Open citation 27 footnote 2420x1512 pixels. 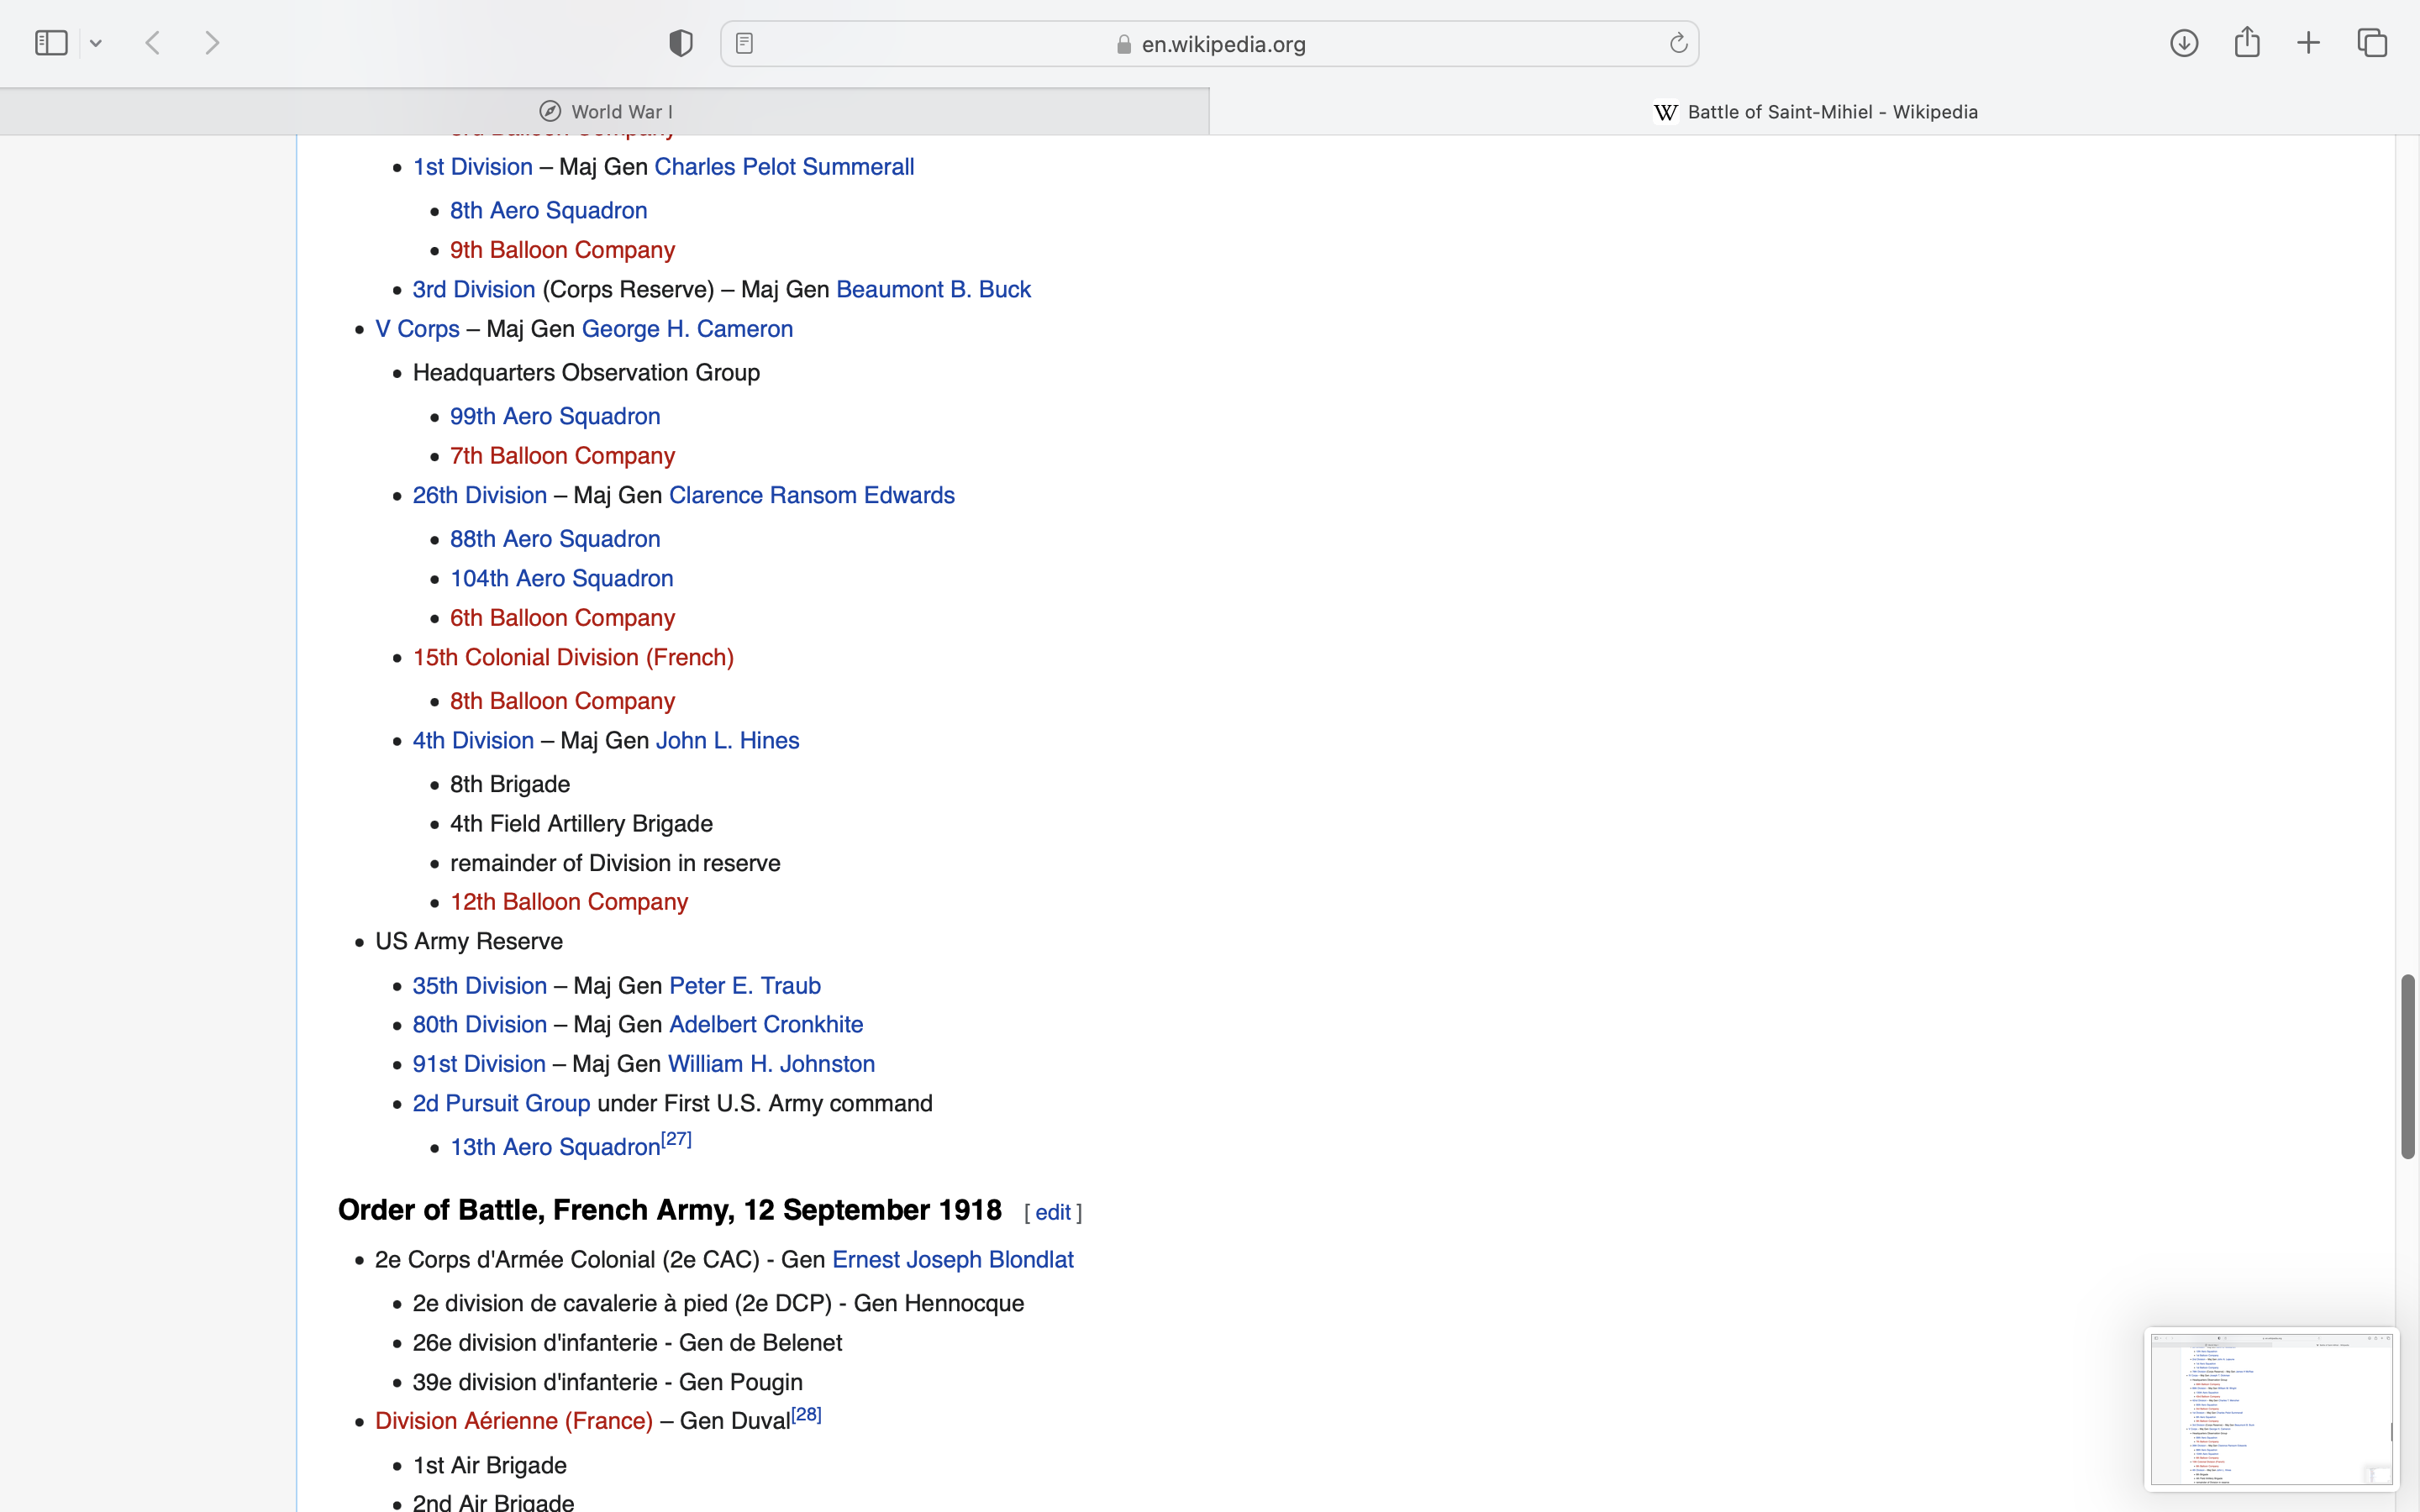(677, 1139)
